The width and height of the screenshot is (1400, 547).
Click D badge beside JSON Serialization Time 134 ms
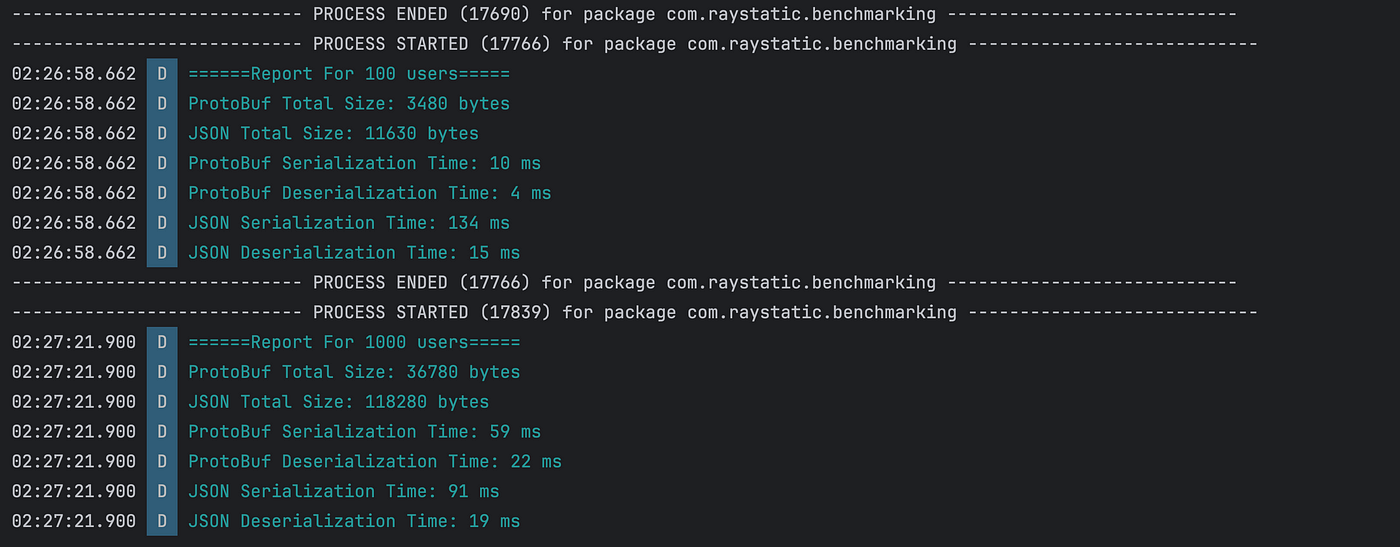[x=162, y=223]
